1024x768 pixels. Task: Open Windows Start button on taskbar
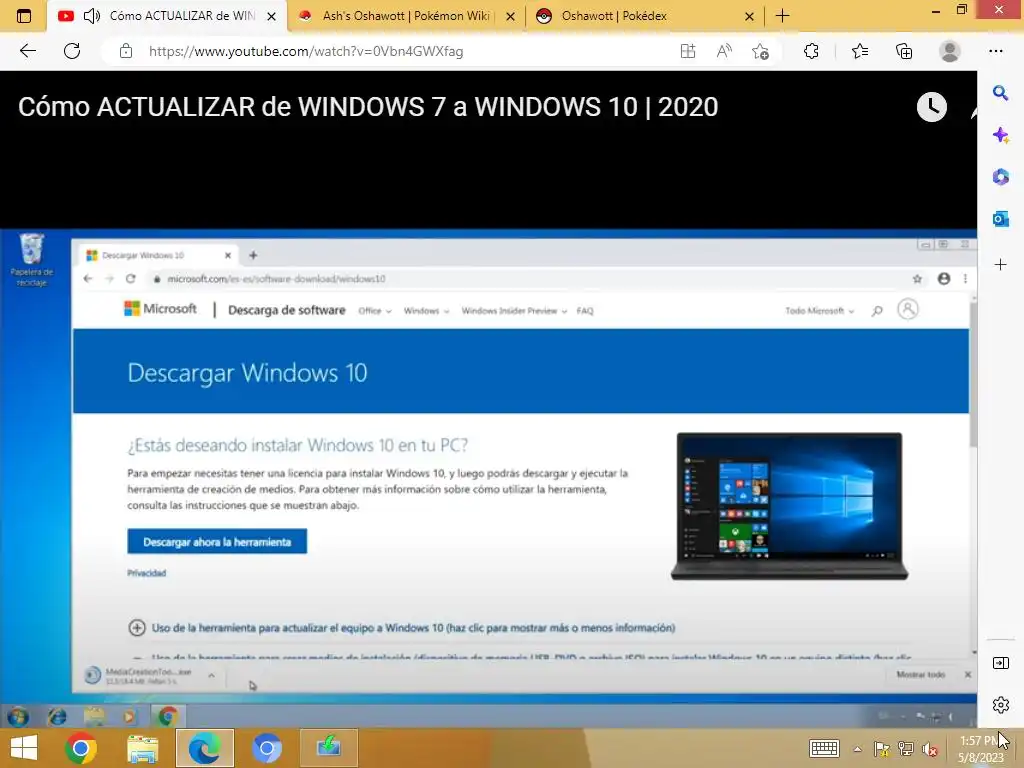coord(24,748)
